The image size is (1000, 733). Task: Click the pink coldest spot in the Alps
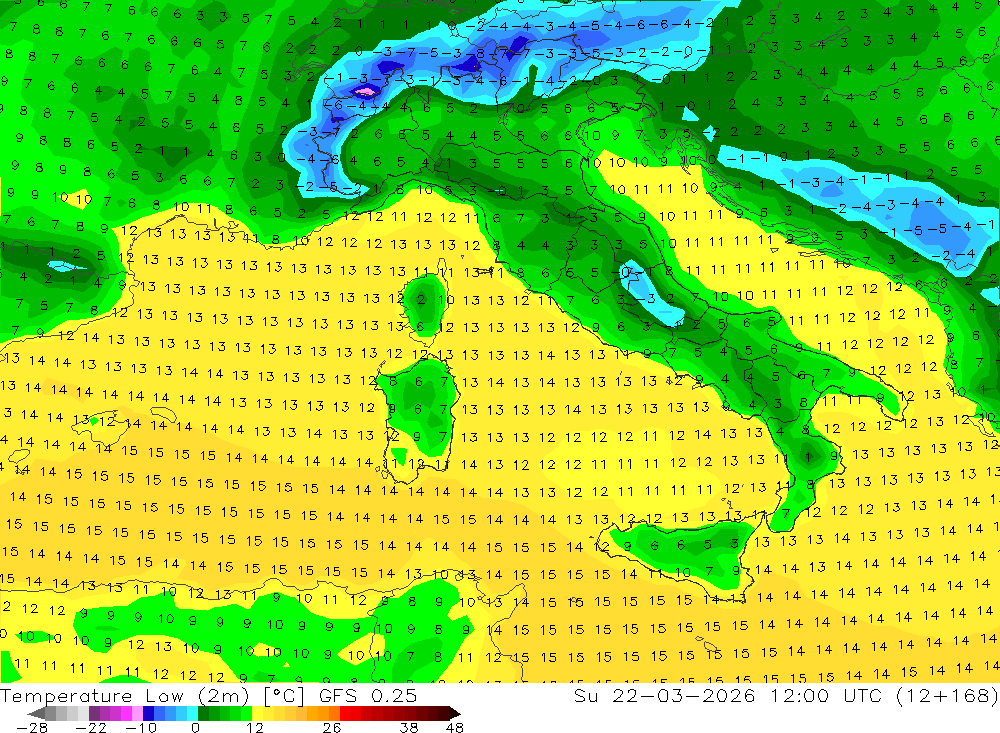(x=365, y=92)
